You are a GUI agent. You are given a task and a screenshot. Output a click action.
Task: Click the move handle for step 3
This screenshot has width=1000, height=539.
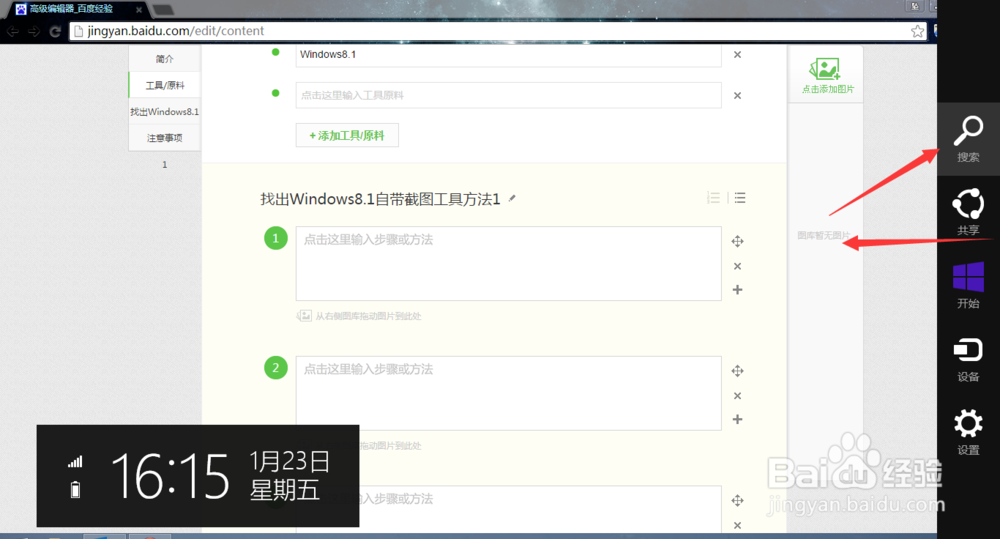click(737, 500)
